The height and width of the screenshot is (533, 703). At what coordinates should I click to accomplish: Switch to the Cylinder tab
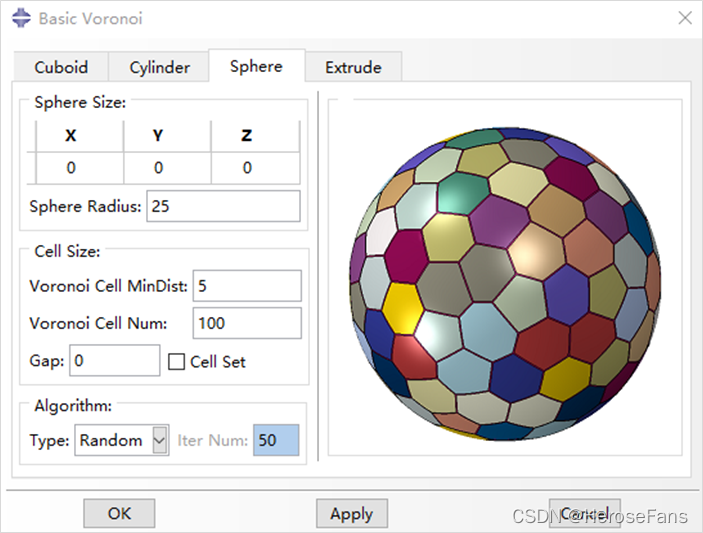point(159,67)
